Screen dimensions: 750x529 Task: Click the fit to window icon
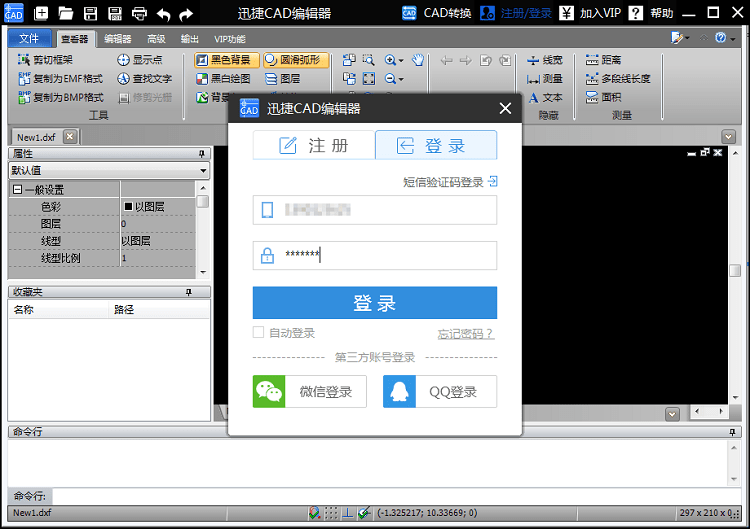click(x=369, y=78)
